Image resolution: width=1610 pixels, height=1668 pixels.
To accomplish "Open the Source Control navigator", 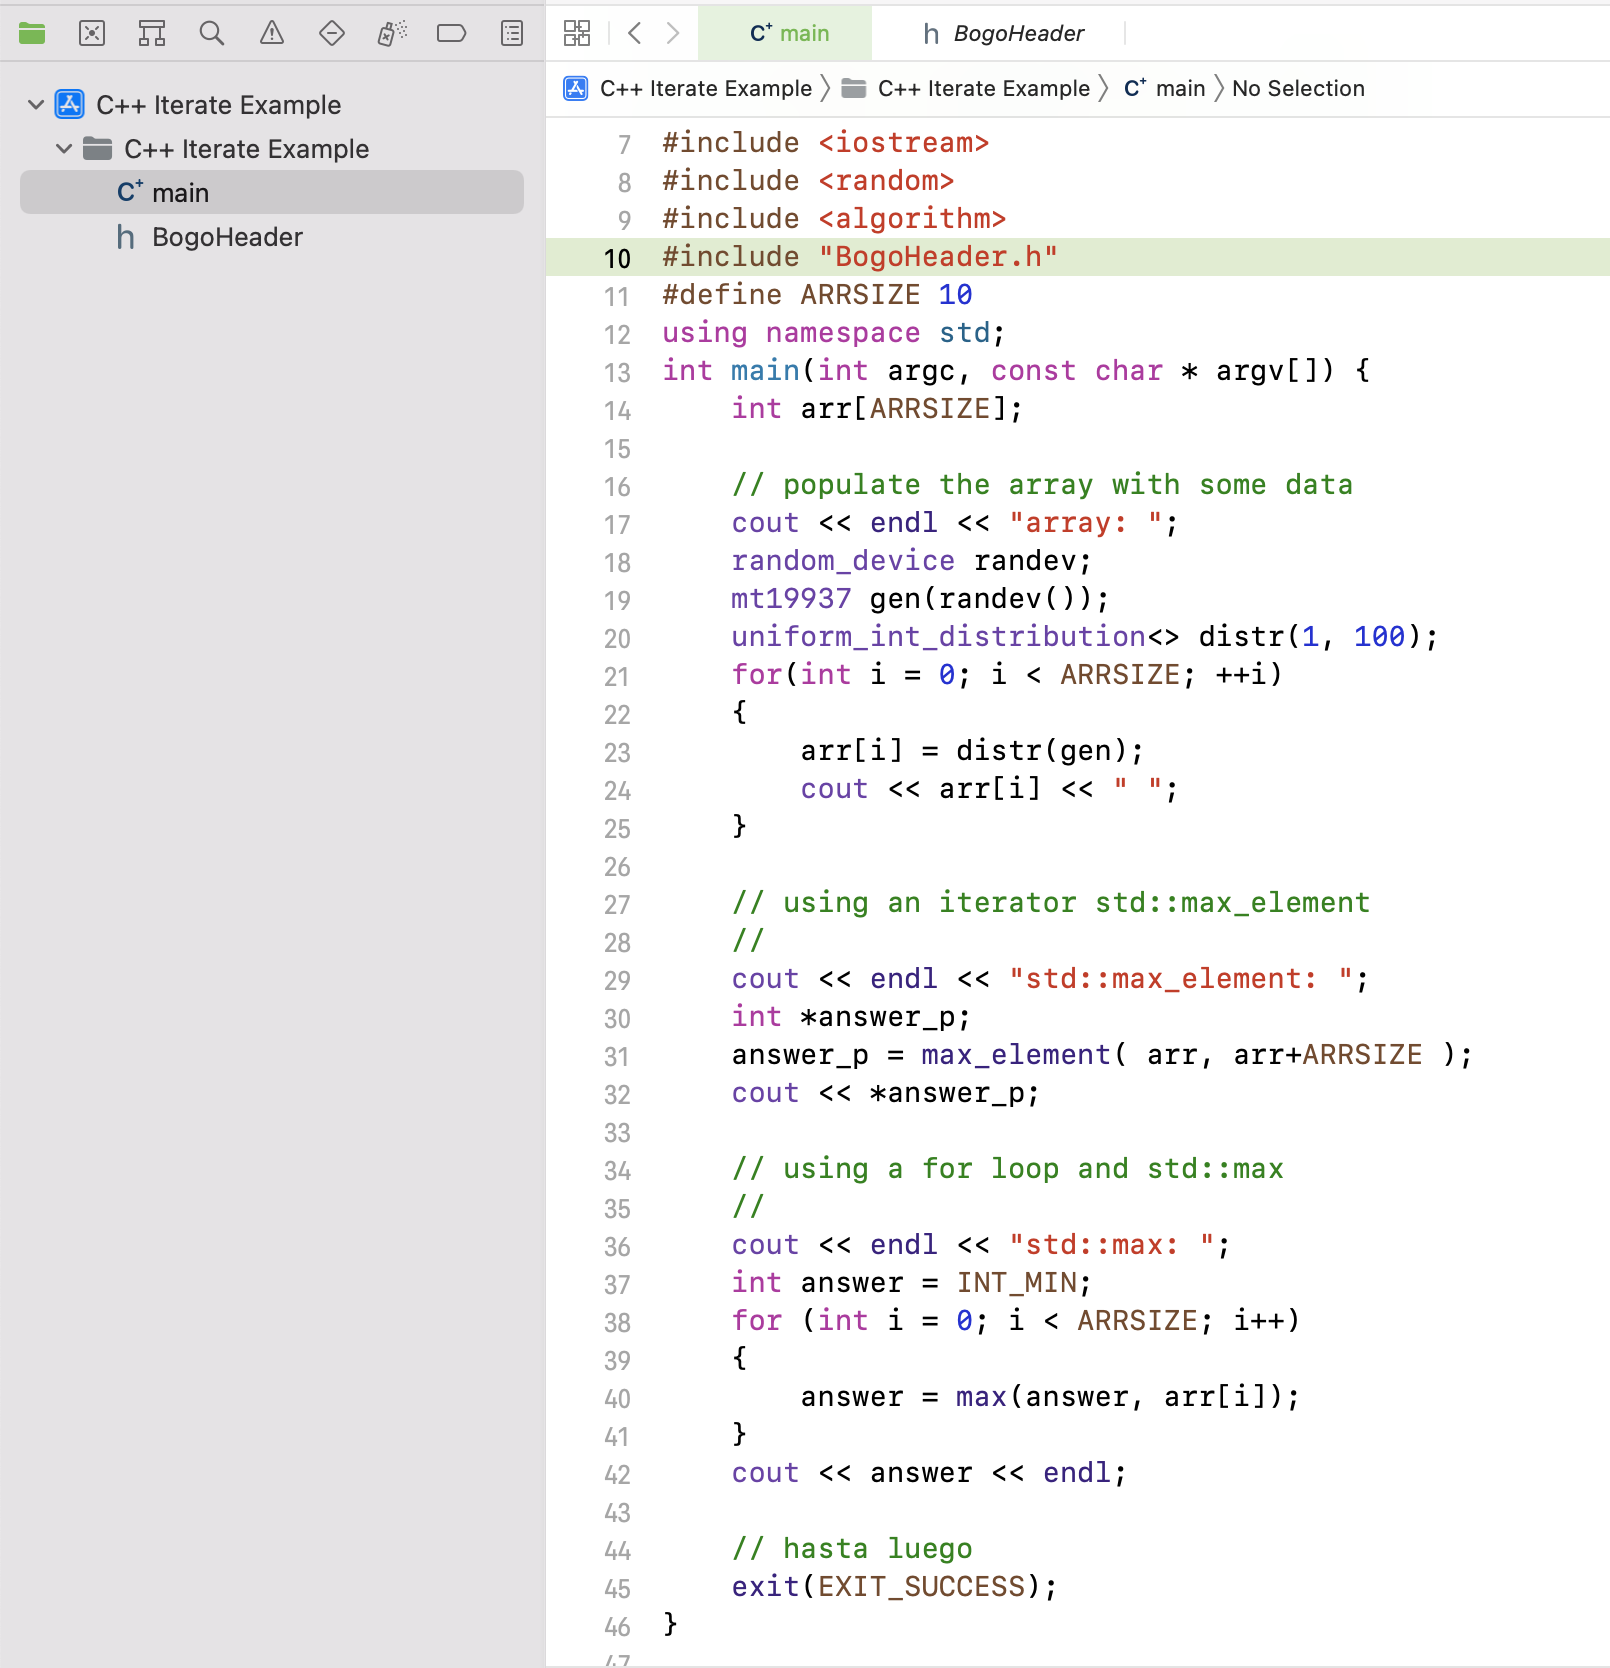I will tap(92, 34).
